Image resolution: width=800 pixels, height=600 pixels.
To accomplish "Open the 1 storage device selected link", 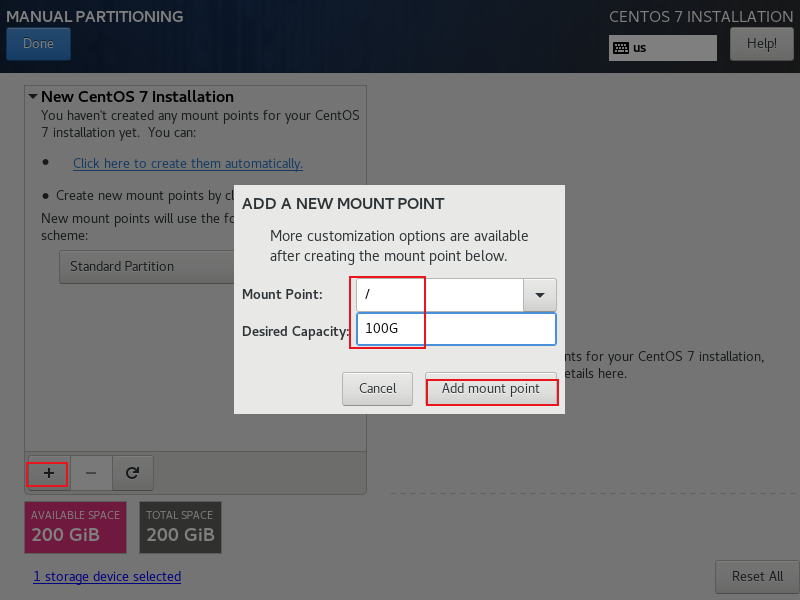I will (x=107, y=577).
